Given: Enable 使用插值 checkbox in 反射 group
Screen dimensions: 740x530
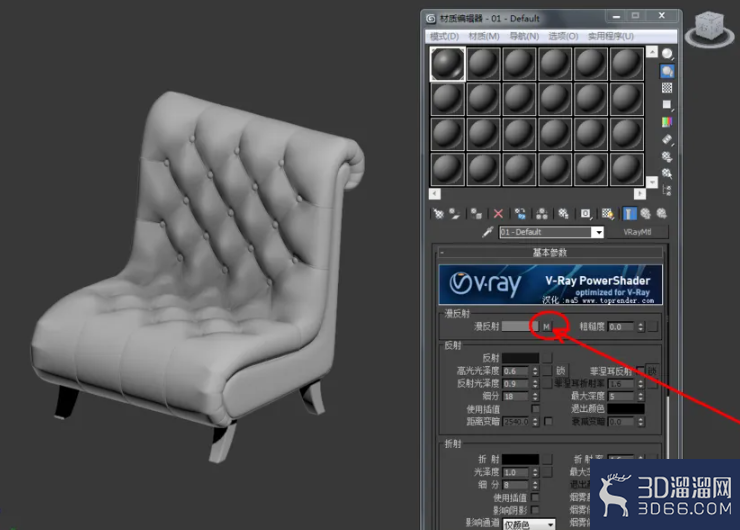Looking at the screenshot, I should tap(535, 409).
